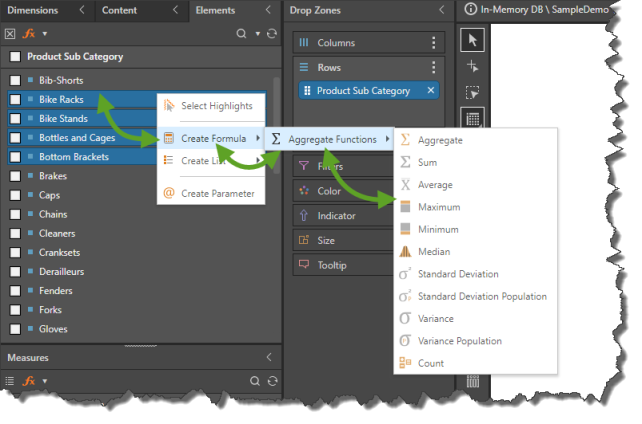Open the dropdown arrow beside the fx icon

pos(45,33)
